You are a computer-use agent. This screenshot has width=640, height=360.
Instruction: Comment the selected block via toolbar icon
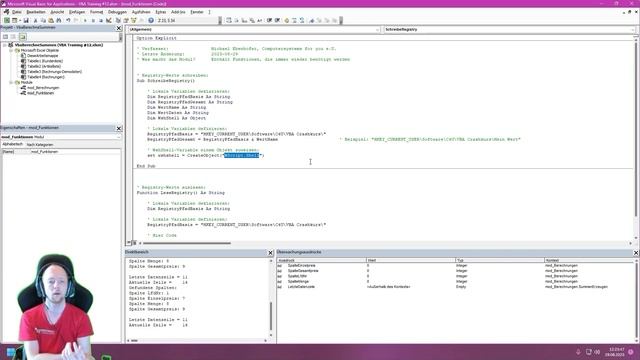294,20
